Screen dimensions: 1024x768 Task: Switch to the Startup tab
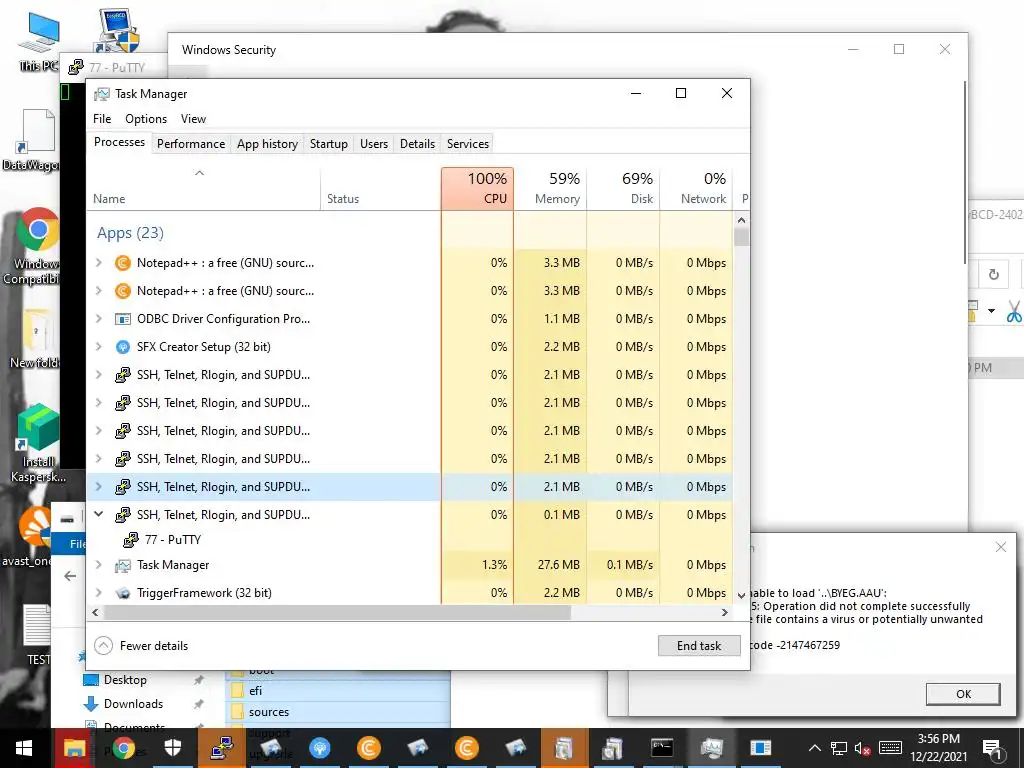pyautogui.click(x=328, y=144)
